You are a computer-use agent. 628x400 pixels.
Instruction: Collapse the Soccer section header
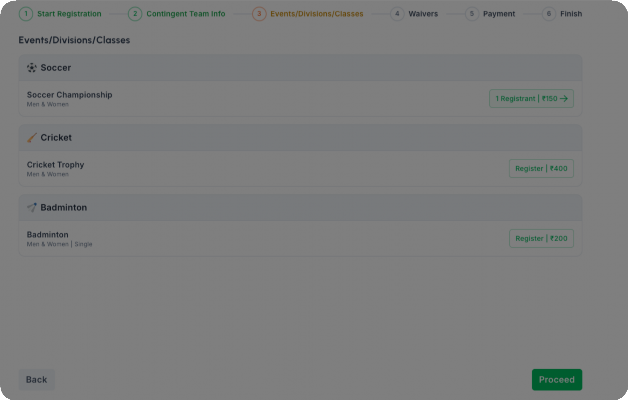click(300, 68)
